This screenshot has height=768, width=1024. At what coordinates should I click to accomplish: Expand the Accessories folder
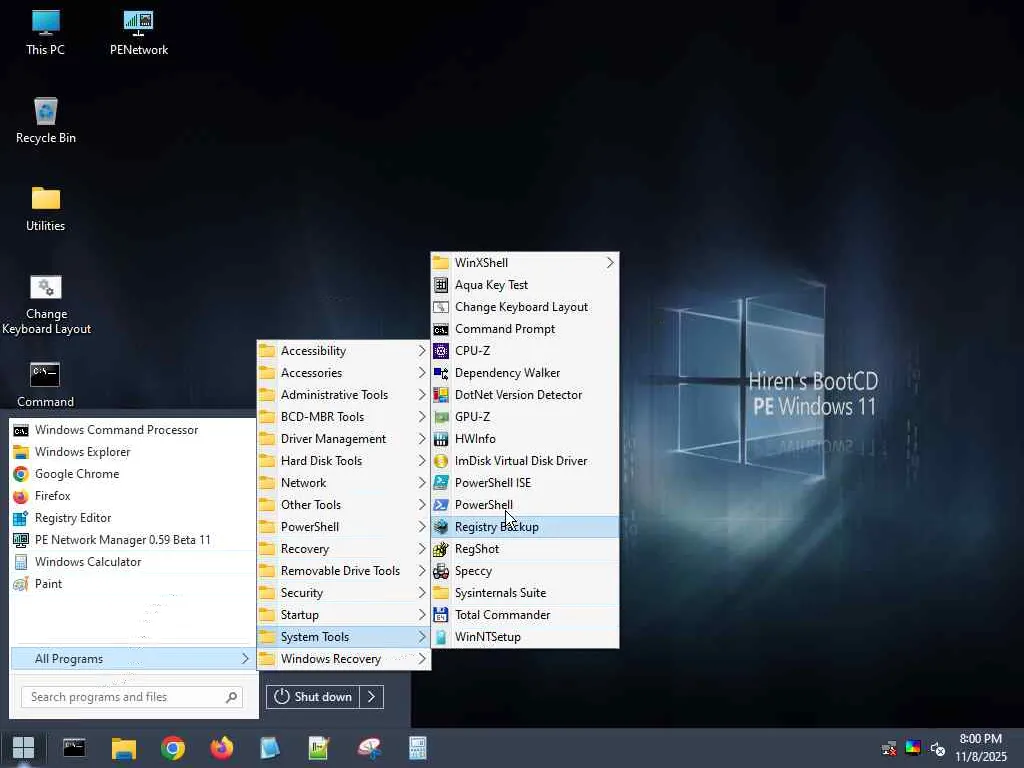point(344,373)
